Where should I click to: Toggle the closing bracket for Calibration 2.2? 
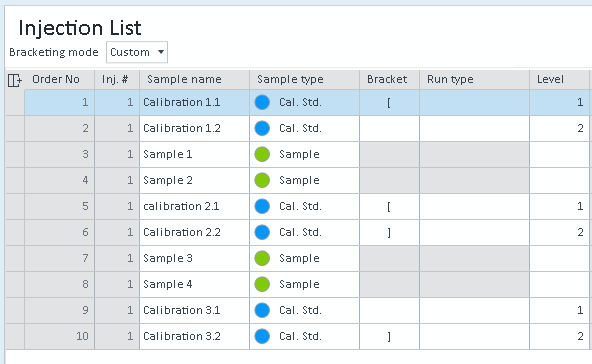click(x=389, y=232)
